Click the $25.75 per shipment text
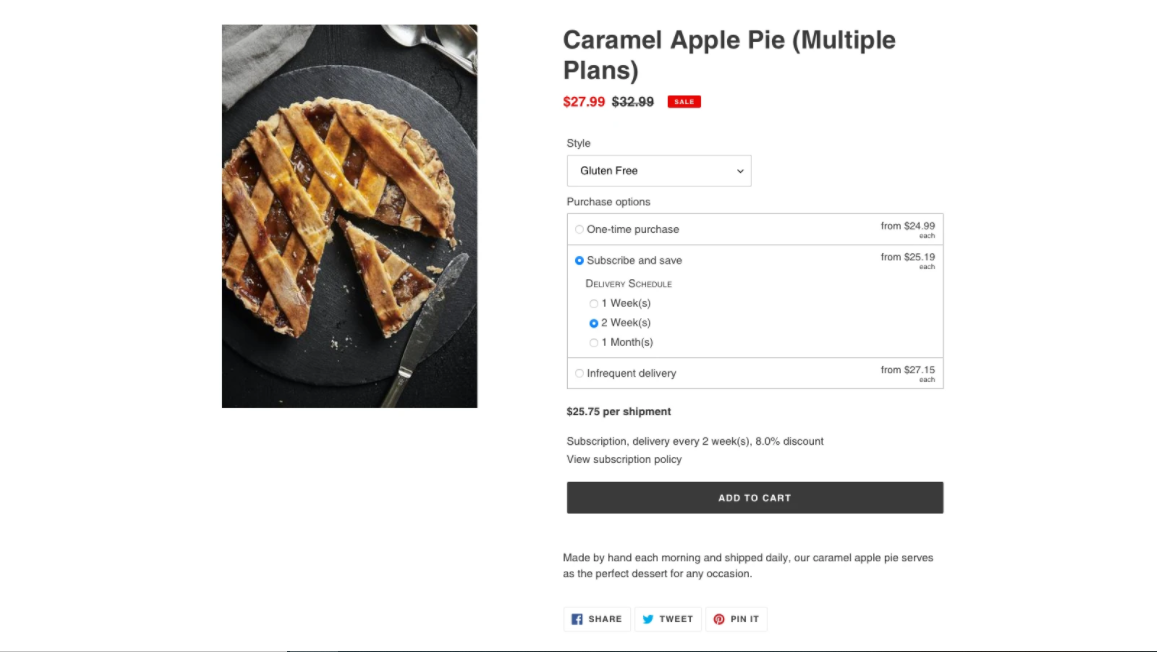1157x652 pixels. click(619, 412)
